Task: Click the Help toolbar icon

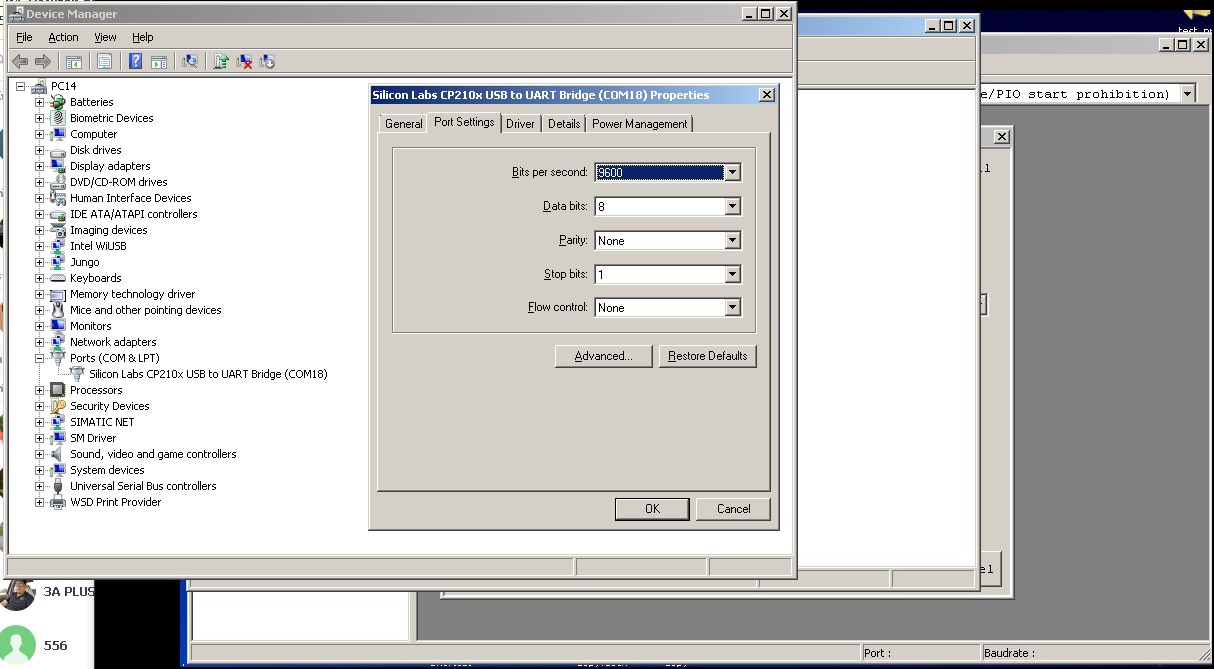Action: click(x=136, y=62)
